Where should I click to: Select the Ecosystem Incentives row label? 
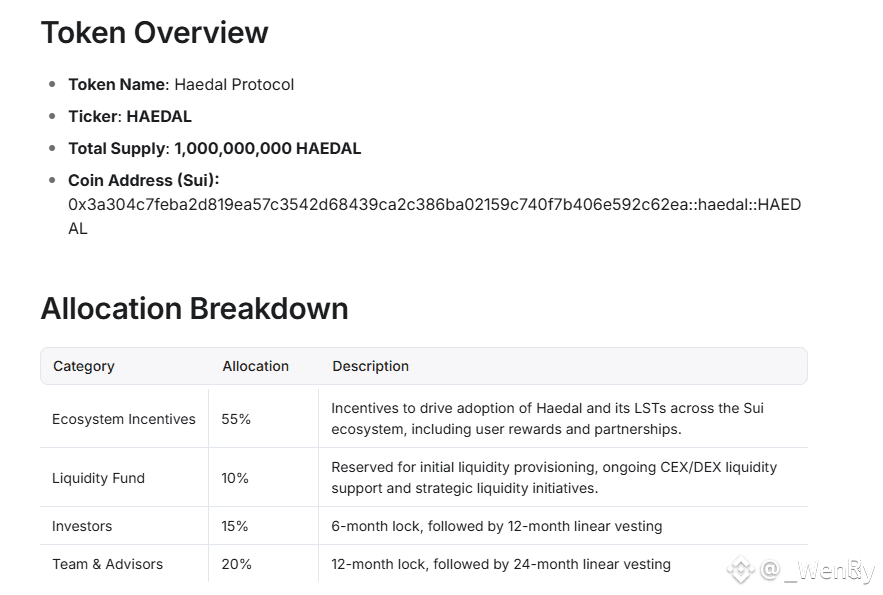[x=124, y=419]
